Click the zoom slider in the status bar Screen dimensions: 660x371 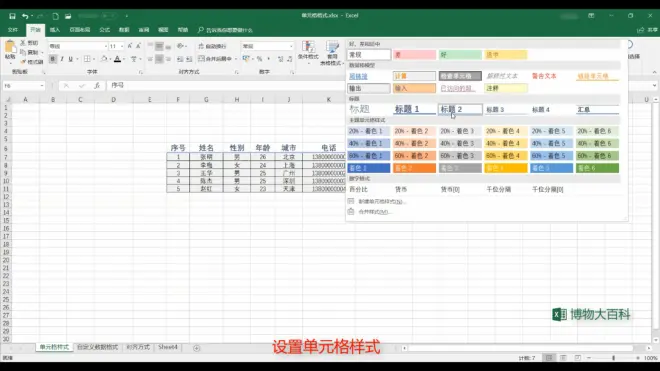coord(613,358)
